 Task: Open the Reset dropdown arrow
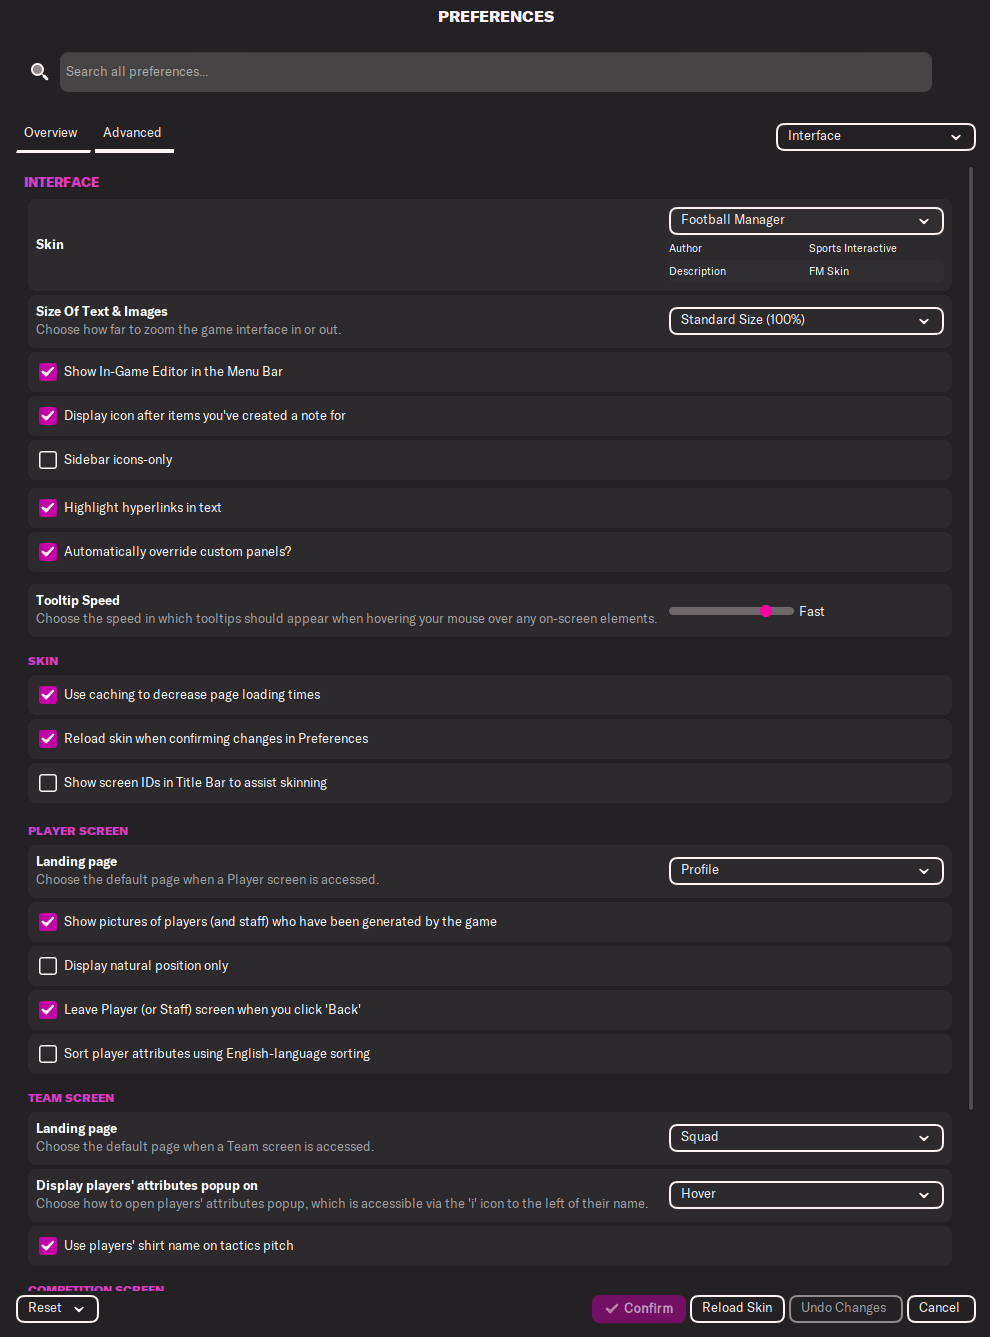point(79,1309)
